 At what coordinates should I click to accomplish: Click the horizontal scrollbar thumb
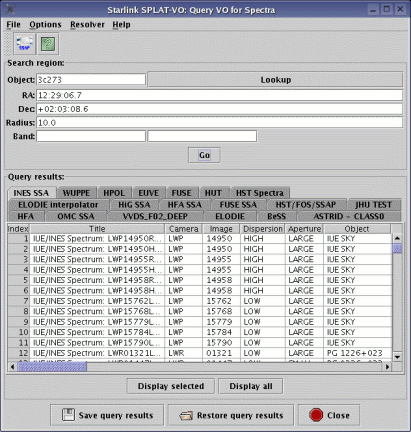click(52, 367)
